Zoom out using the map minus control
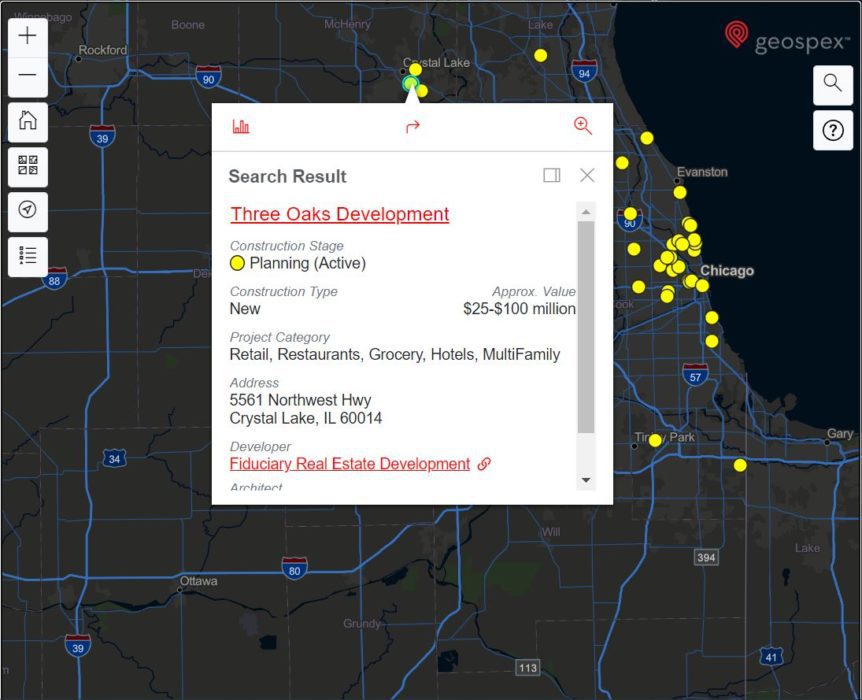The width and height of the screenshot is (862, 700). pyautogui.click(x=27, y=75)
